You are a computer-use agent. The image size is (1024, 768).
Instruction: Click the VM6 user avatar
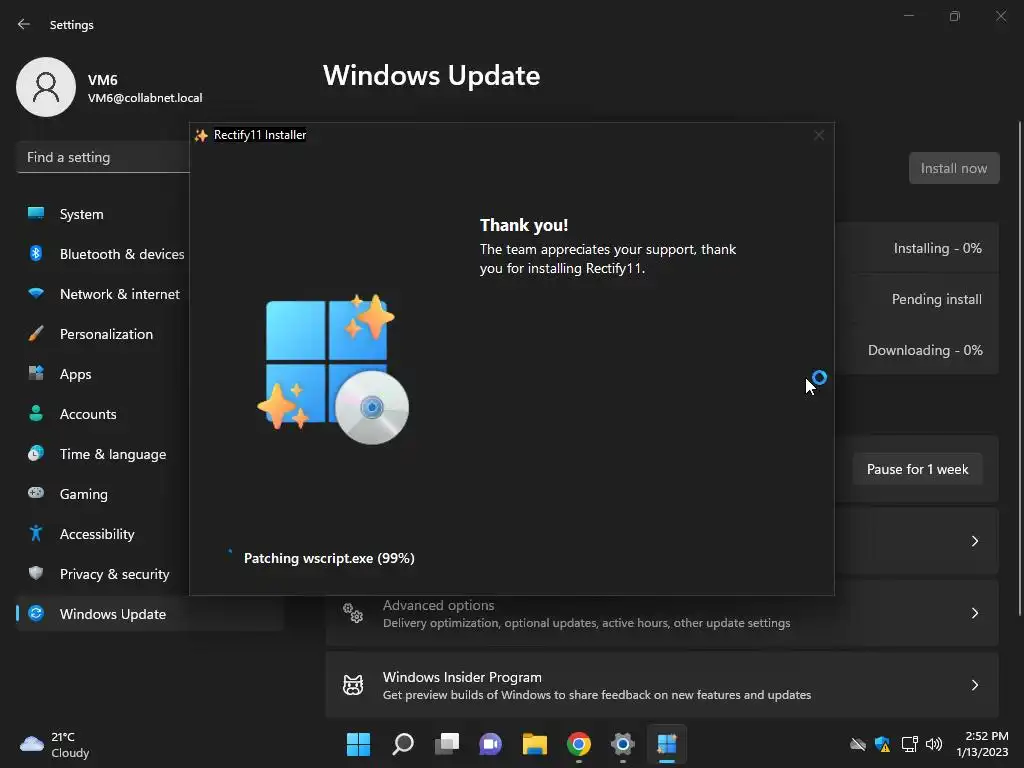point(46,87)
